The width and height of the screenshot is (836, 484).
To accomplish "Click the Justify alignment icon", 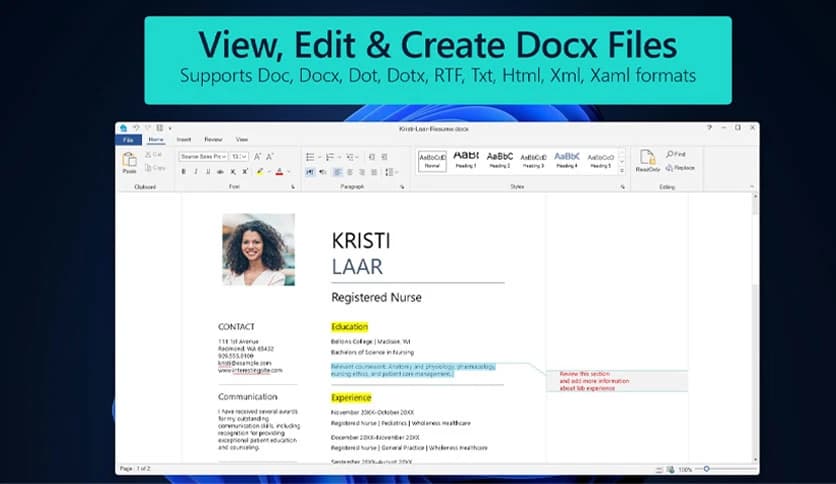I will click(374, 172).
